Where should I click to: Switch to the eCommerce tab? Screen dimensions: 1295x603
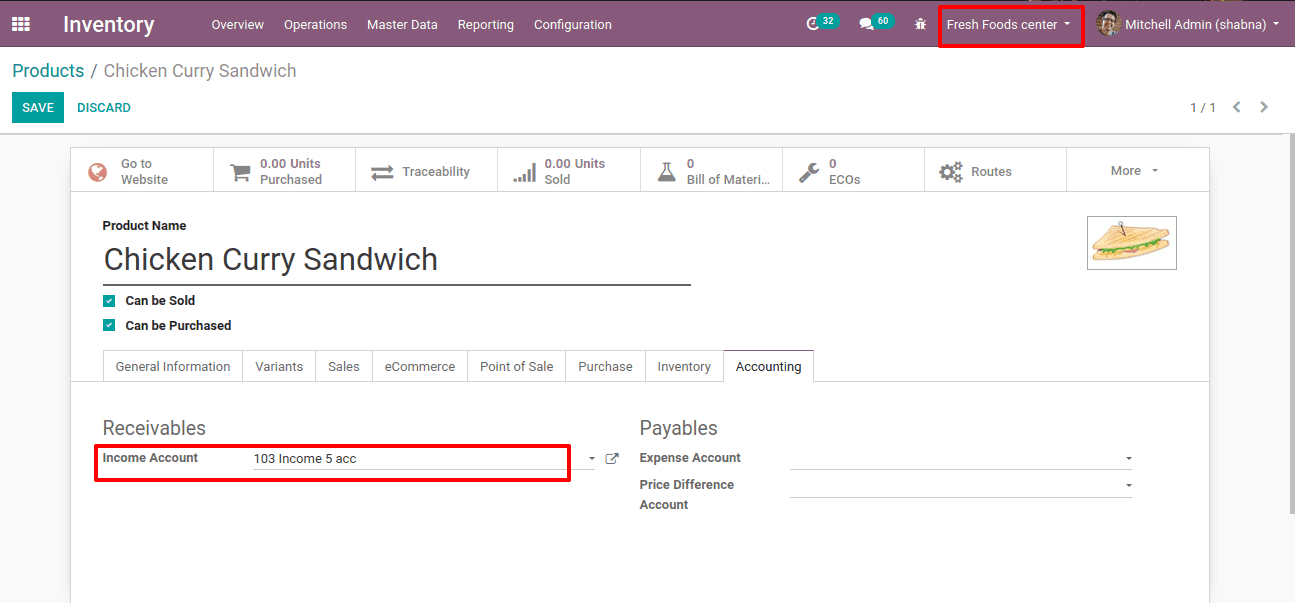tap(420, 366)
